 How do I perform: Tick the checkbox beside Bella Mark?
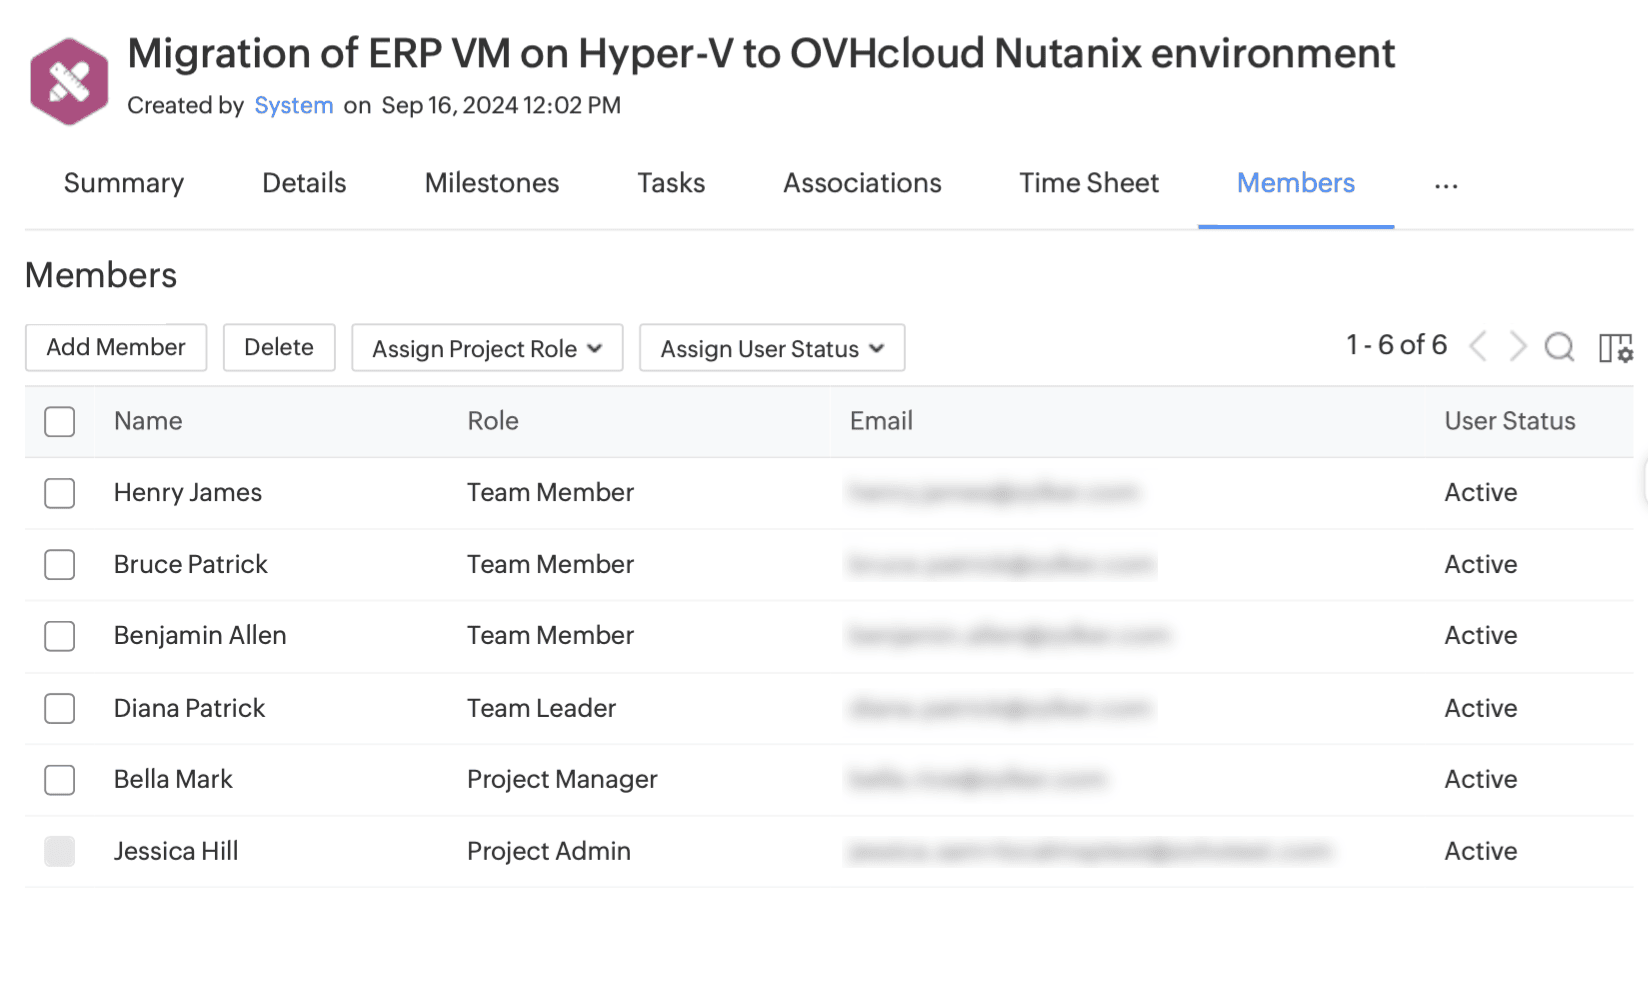click(x=60, y=780)
